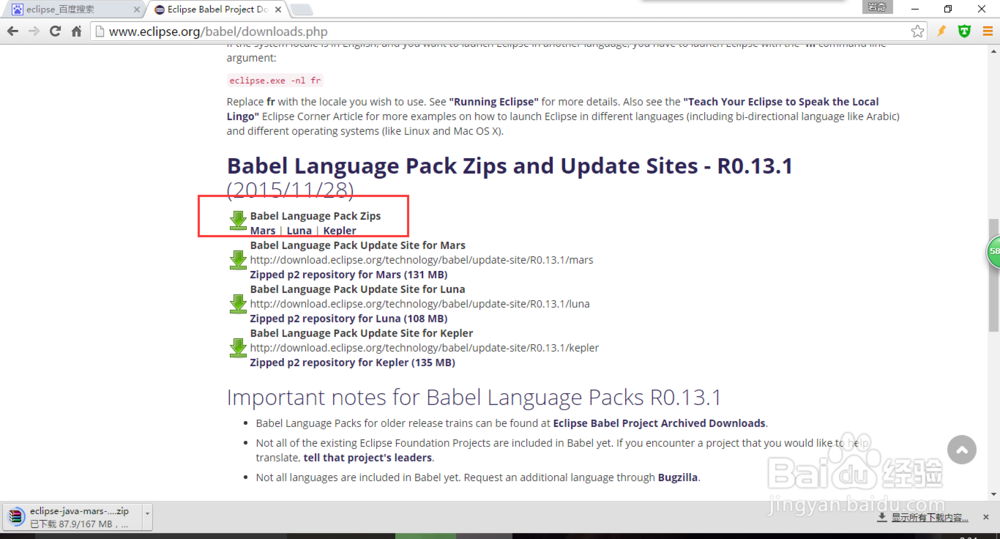Click the round back-to-top arrow button

962,450
